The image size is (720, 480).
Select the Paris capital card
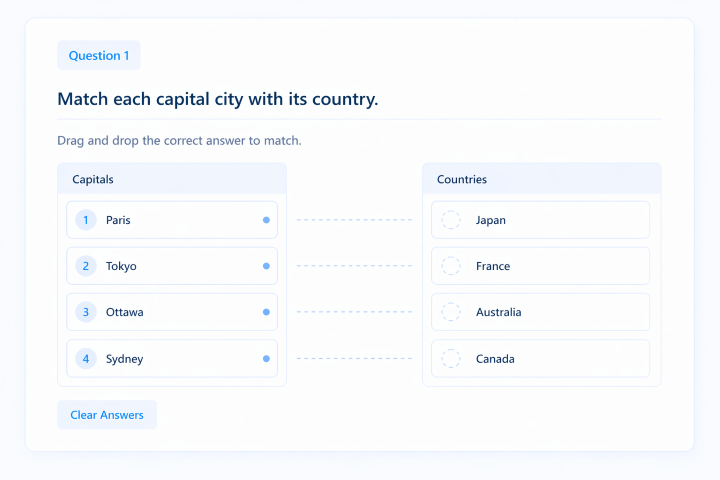click(172, 220)
